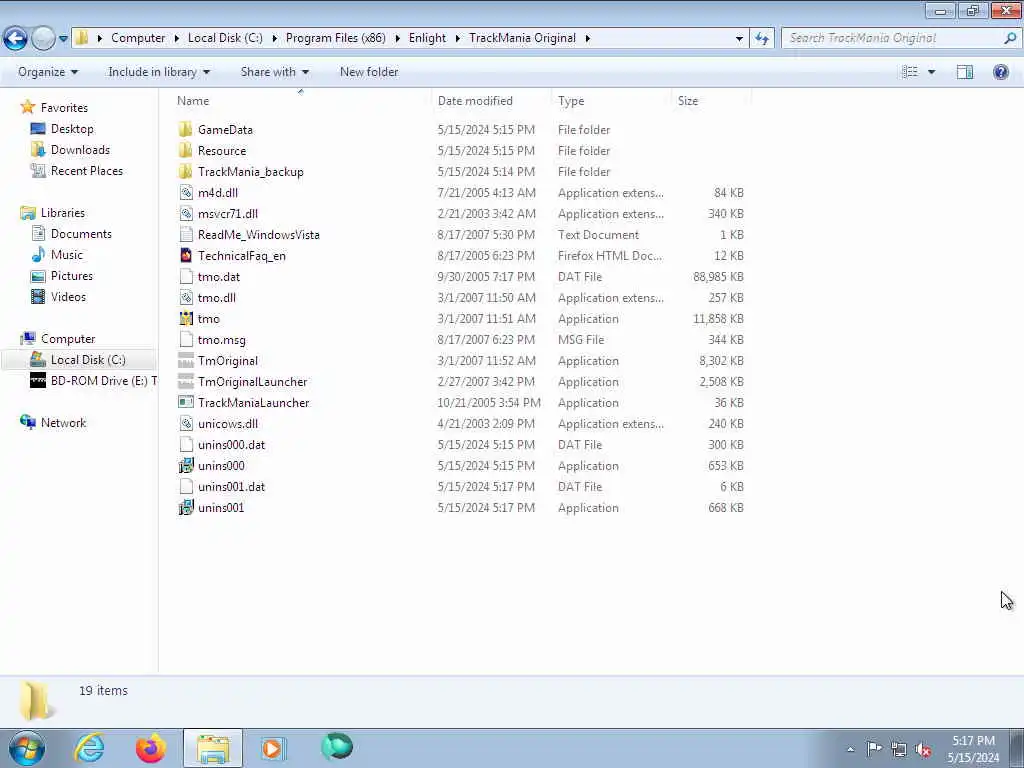Open address bar history dropdown arrow
1024x768 pixels.
(x=739, y=39)
